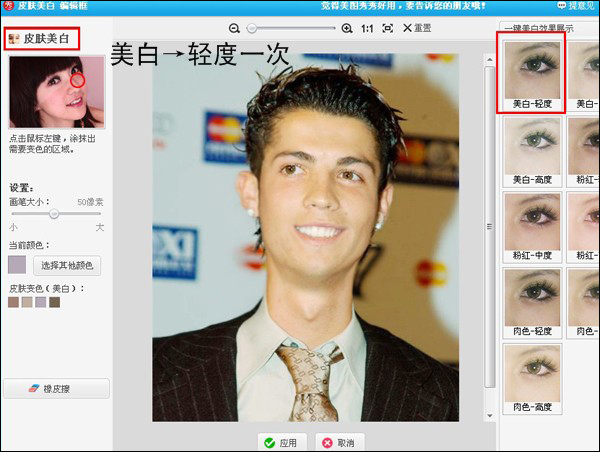Click 取消 to cancel editing
Screen dimensions: 600x452
coord(338,442)
